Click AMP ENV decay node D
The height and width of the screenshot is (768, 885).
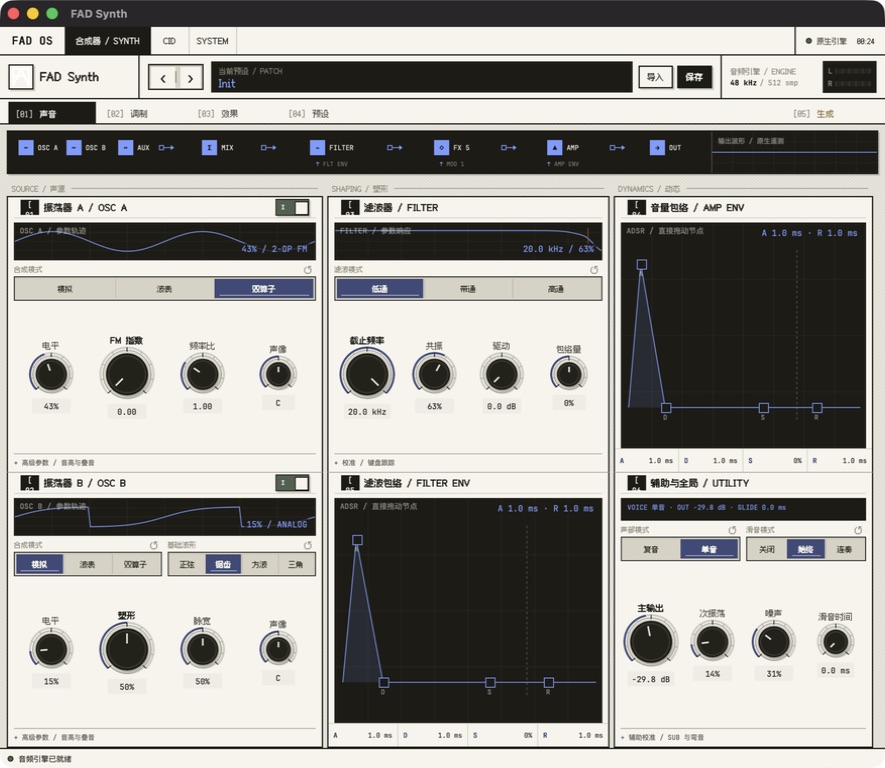pos(666,407)
